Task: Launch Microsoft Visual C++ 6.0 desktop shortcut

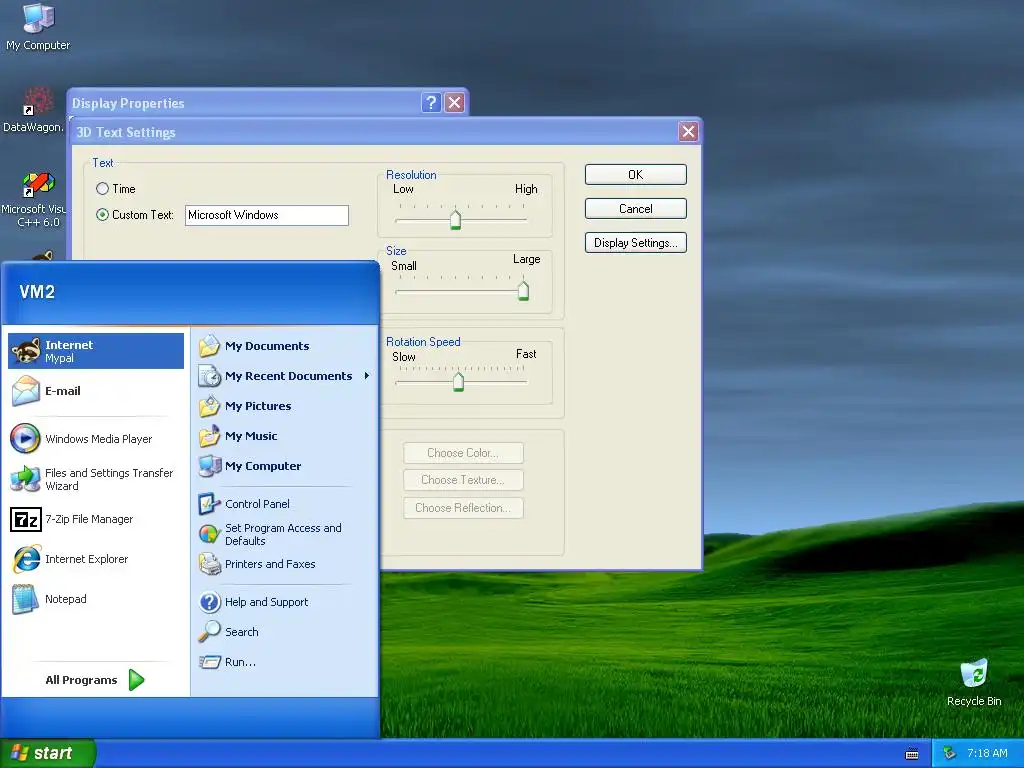Action: [34, 199]
